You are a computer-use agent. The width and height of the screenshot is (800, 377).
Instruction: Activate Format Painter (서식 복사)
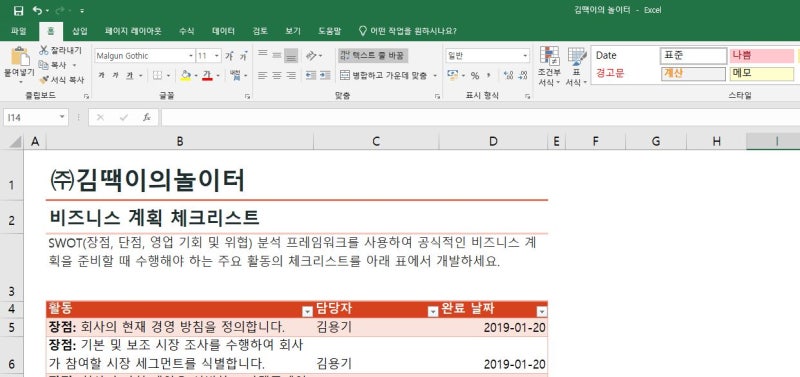click(x=62, y=80)
